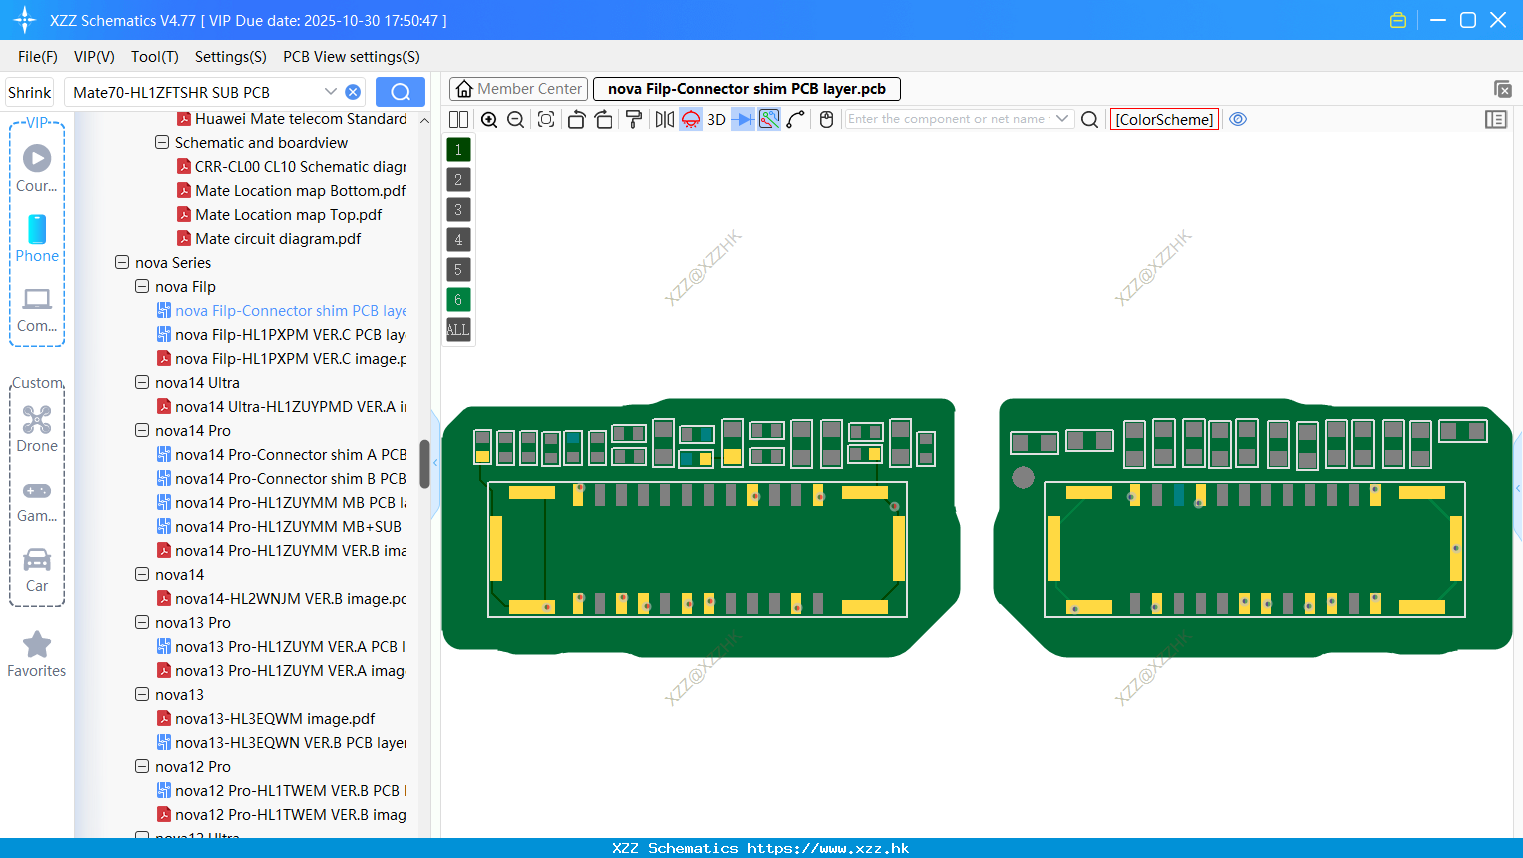Open the Course sidebar icon

37,168
